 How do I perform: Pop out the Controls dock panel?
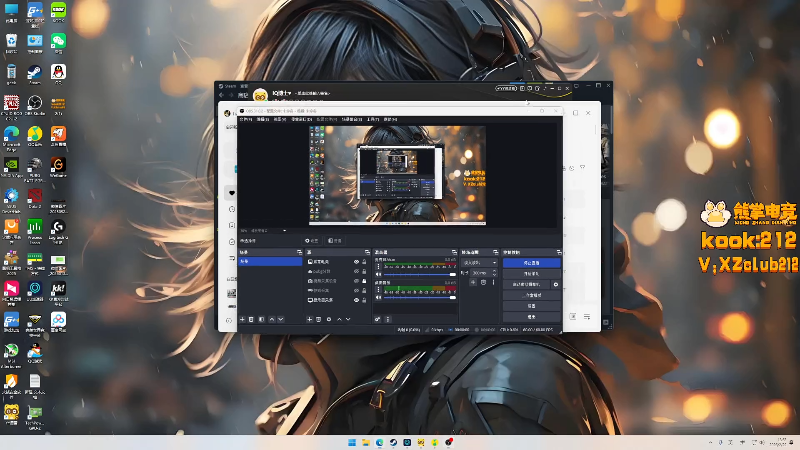559,253
